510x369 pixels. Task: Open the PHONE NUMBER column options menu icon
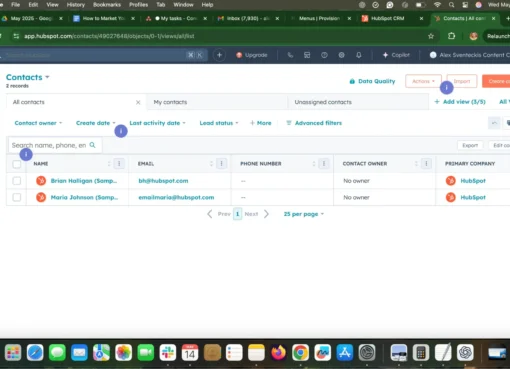tap(324, 164)
